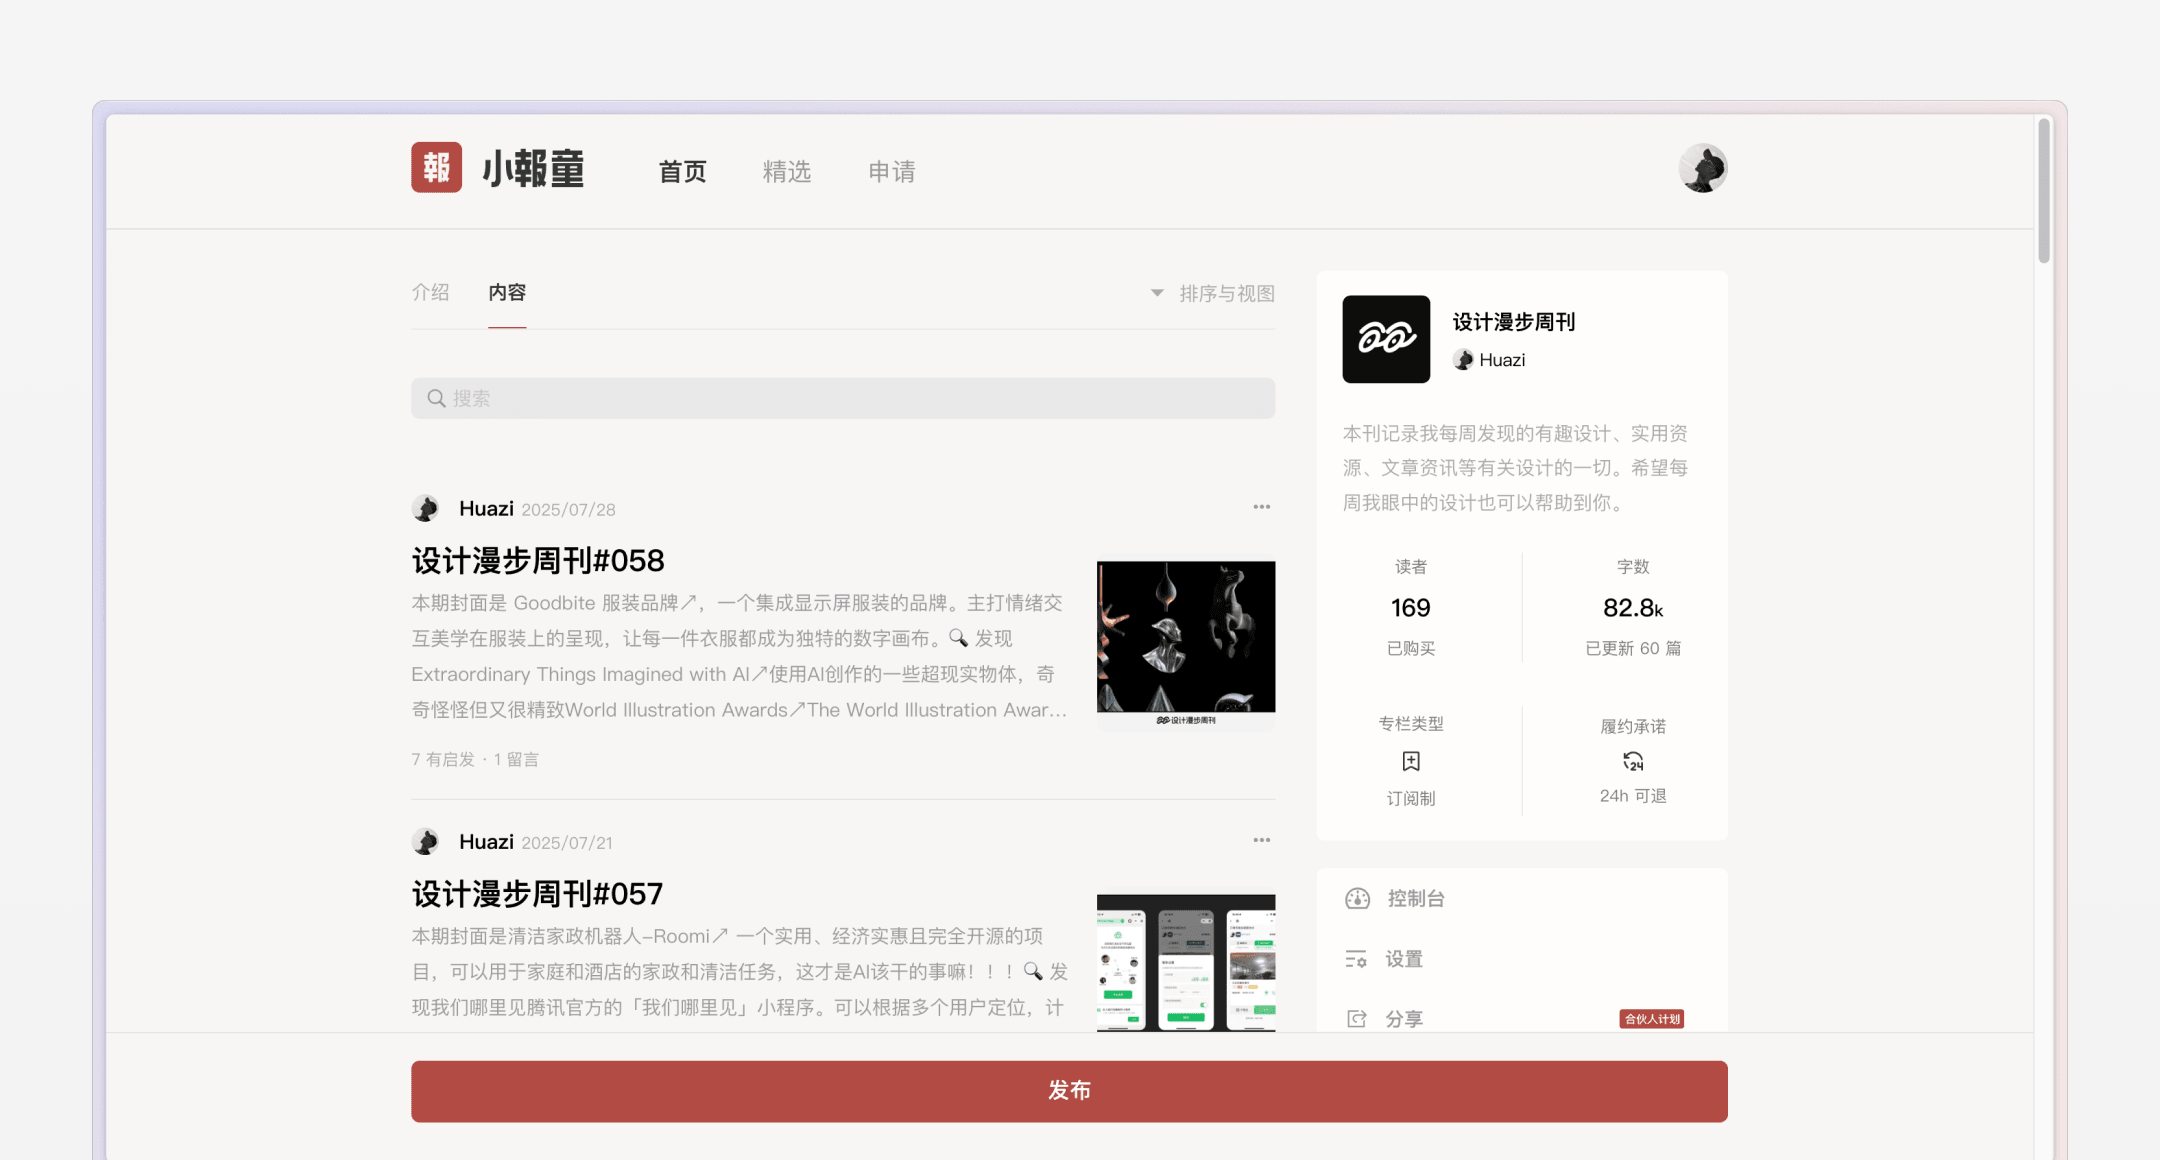The height and width of the screenshot is (1160, 2160).
Task: Open more options for issue #057
Action: (1261, 840)
